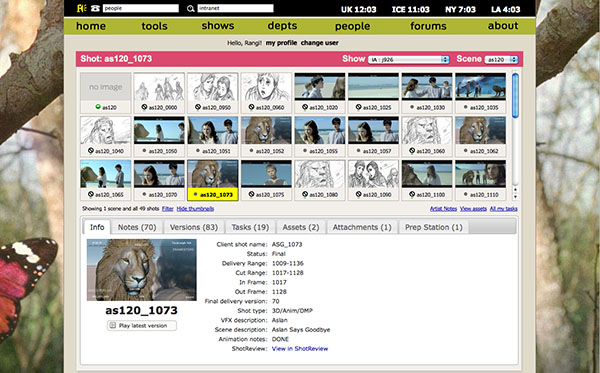Select shot thumbnail as120_1075
This screenshot has height=373, width=600.
pyautogui.click(x=266, y=180)
